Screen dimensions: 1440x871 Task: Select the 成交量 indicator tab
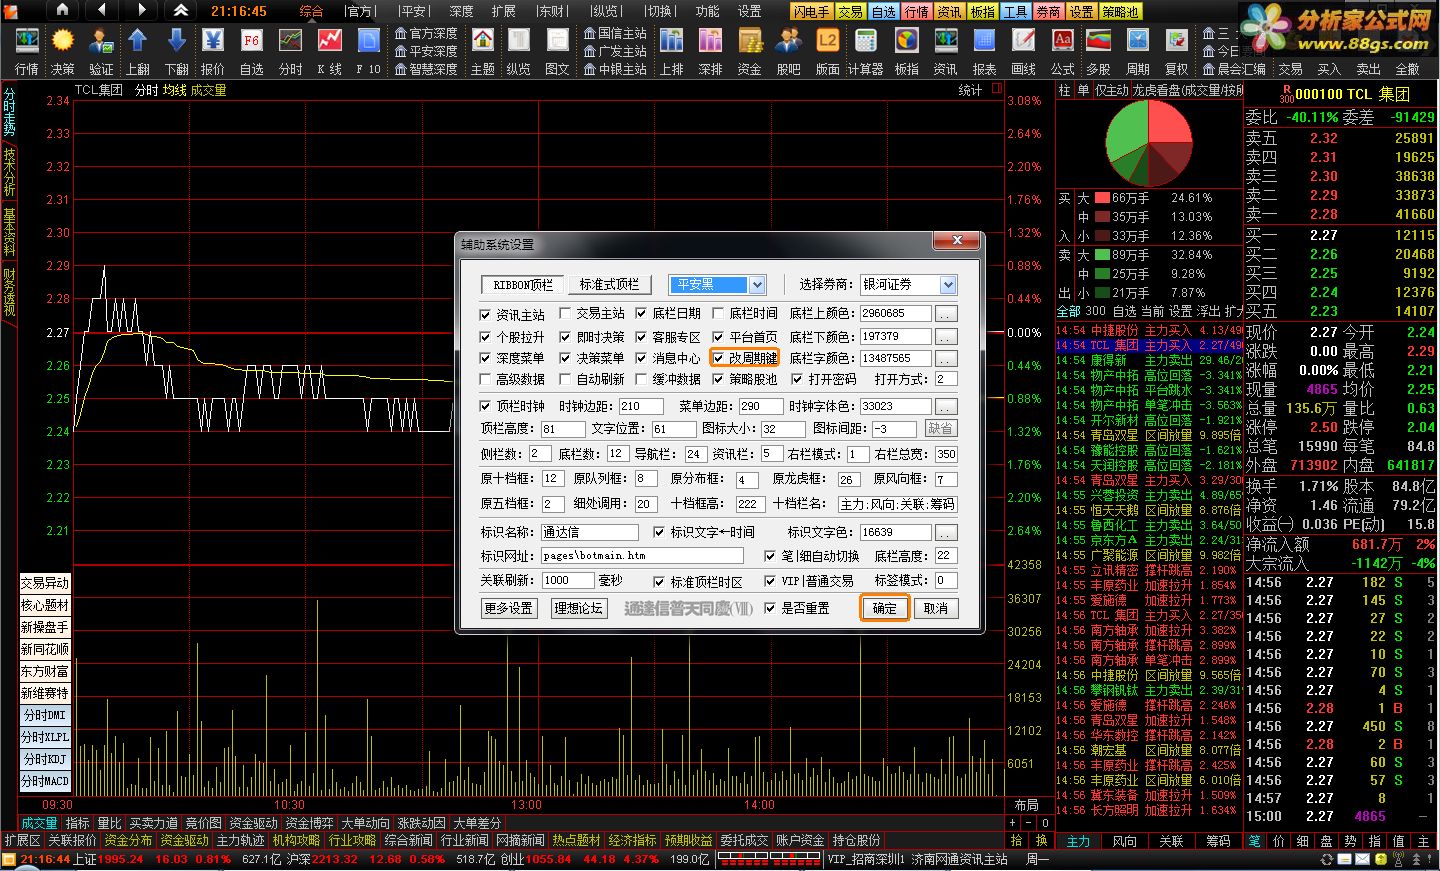point(39,823)
